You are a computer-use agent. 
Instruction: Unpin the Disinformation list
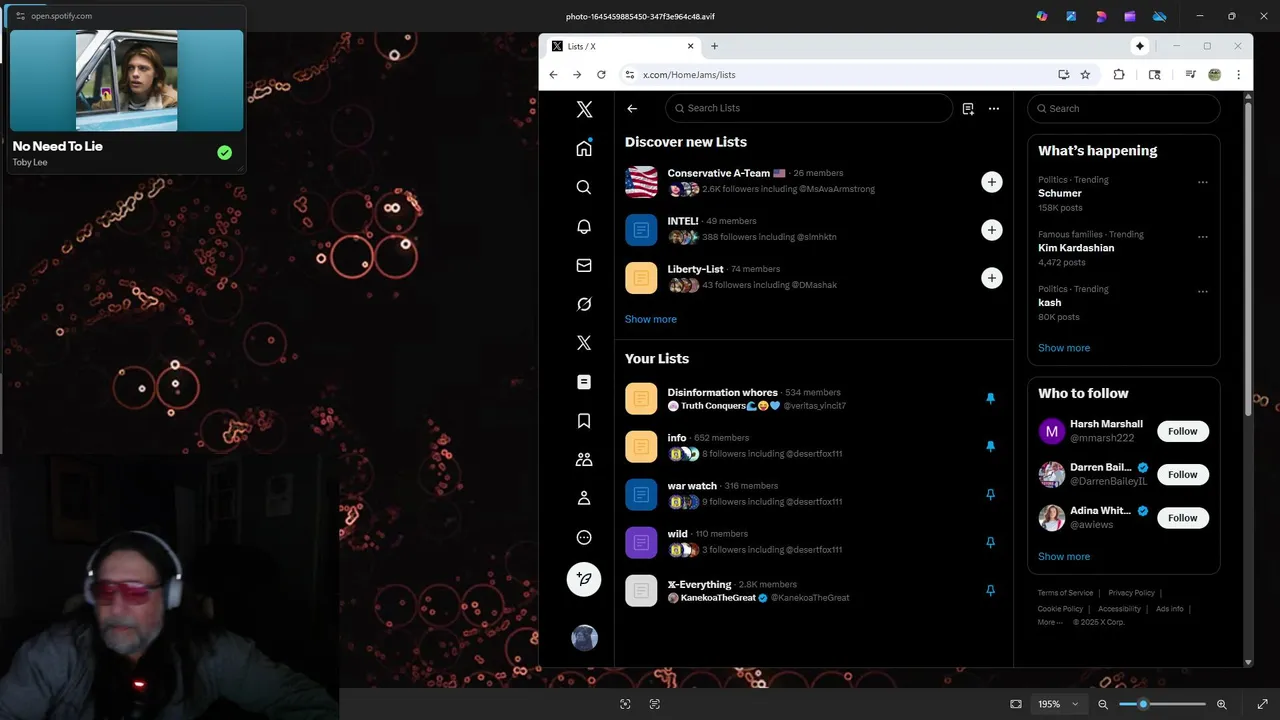pyautogui.click(x=990, y=398)
